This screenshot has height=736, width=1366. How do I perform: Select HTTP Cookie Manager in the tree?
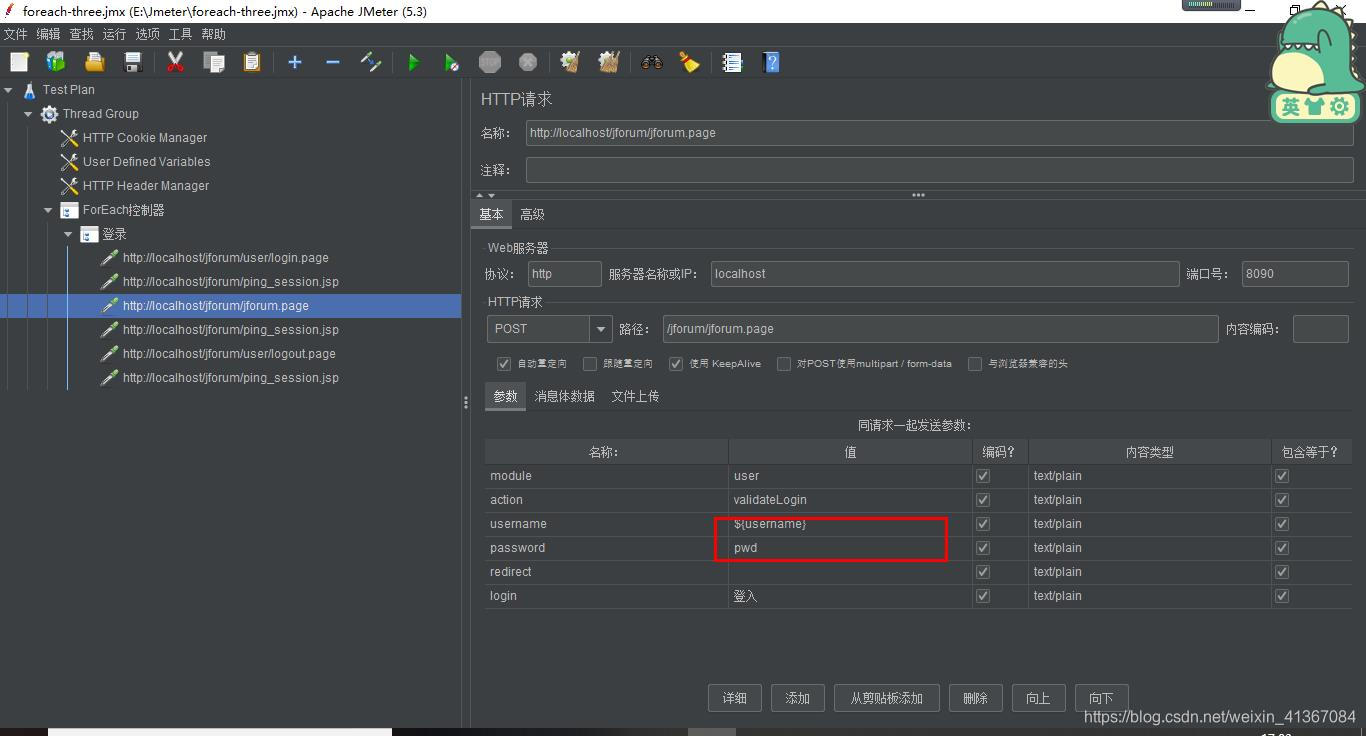click(145, 138)
